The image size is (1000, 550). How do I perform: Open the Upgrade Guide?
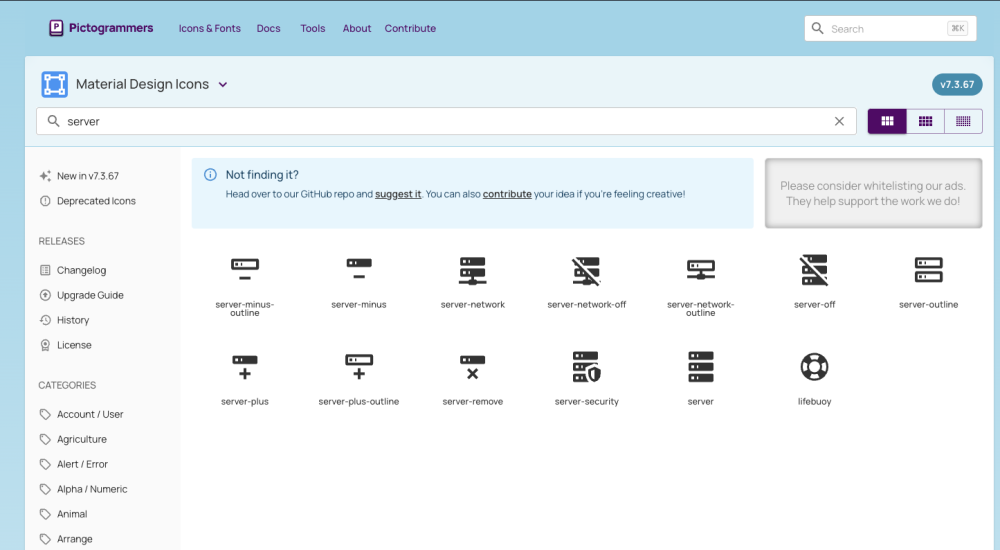tap(82, 295)
